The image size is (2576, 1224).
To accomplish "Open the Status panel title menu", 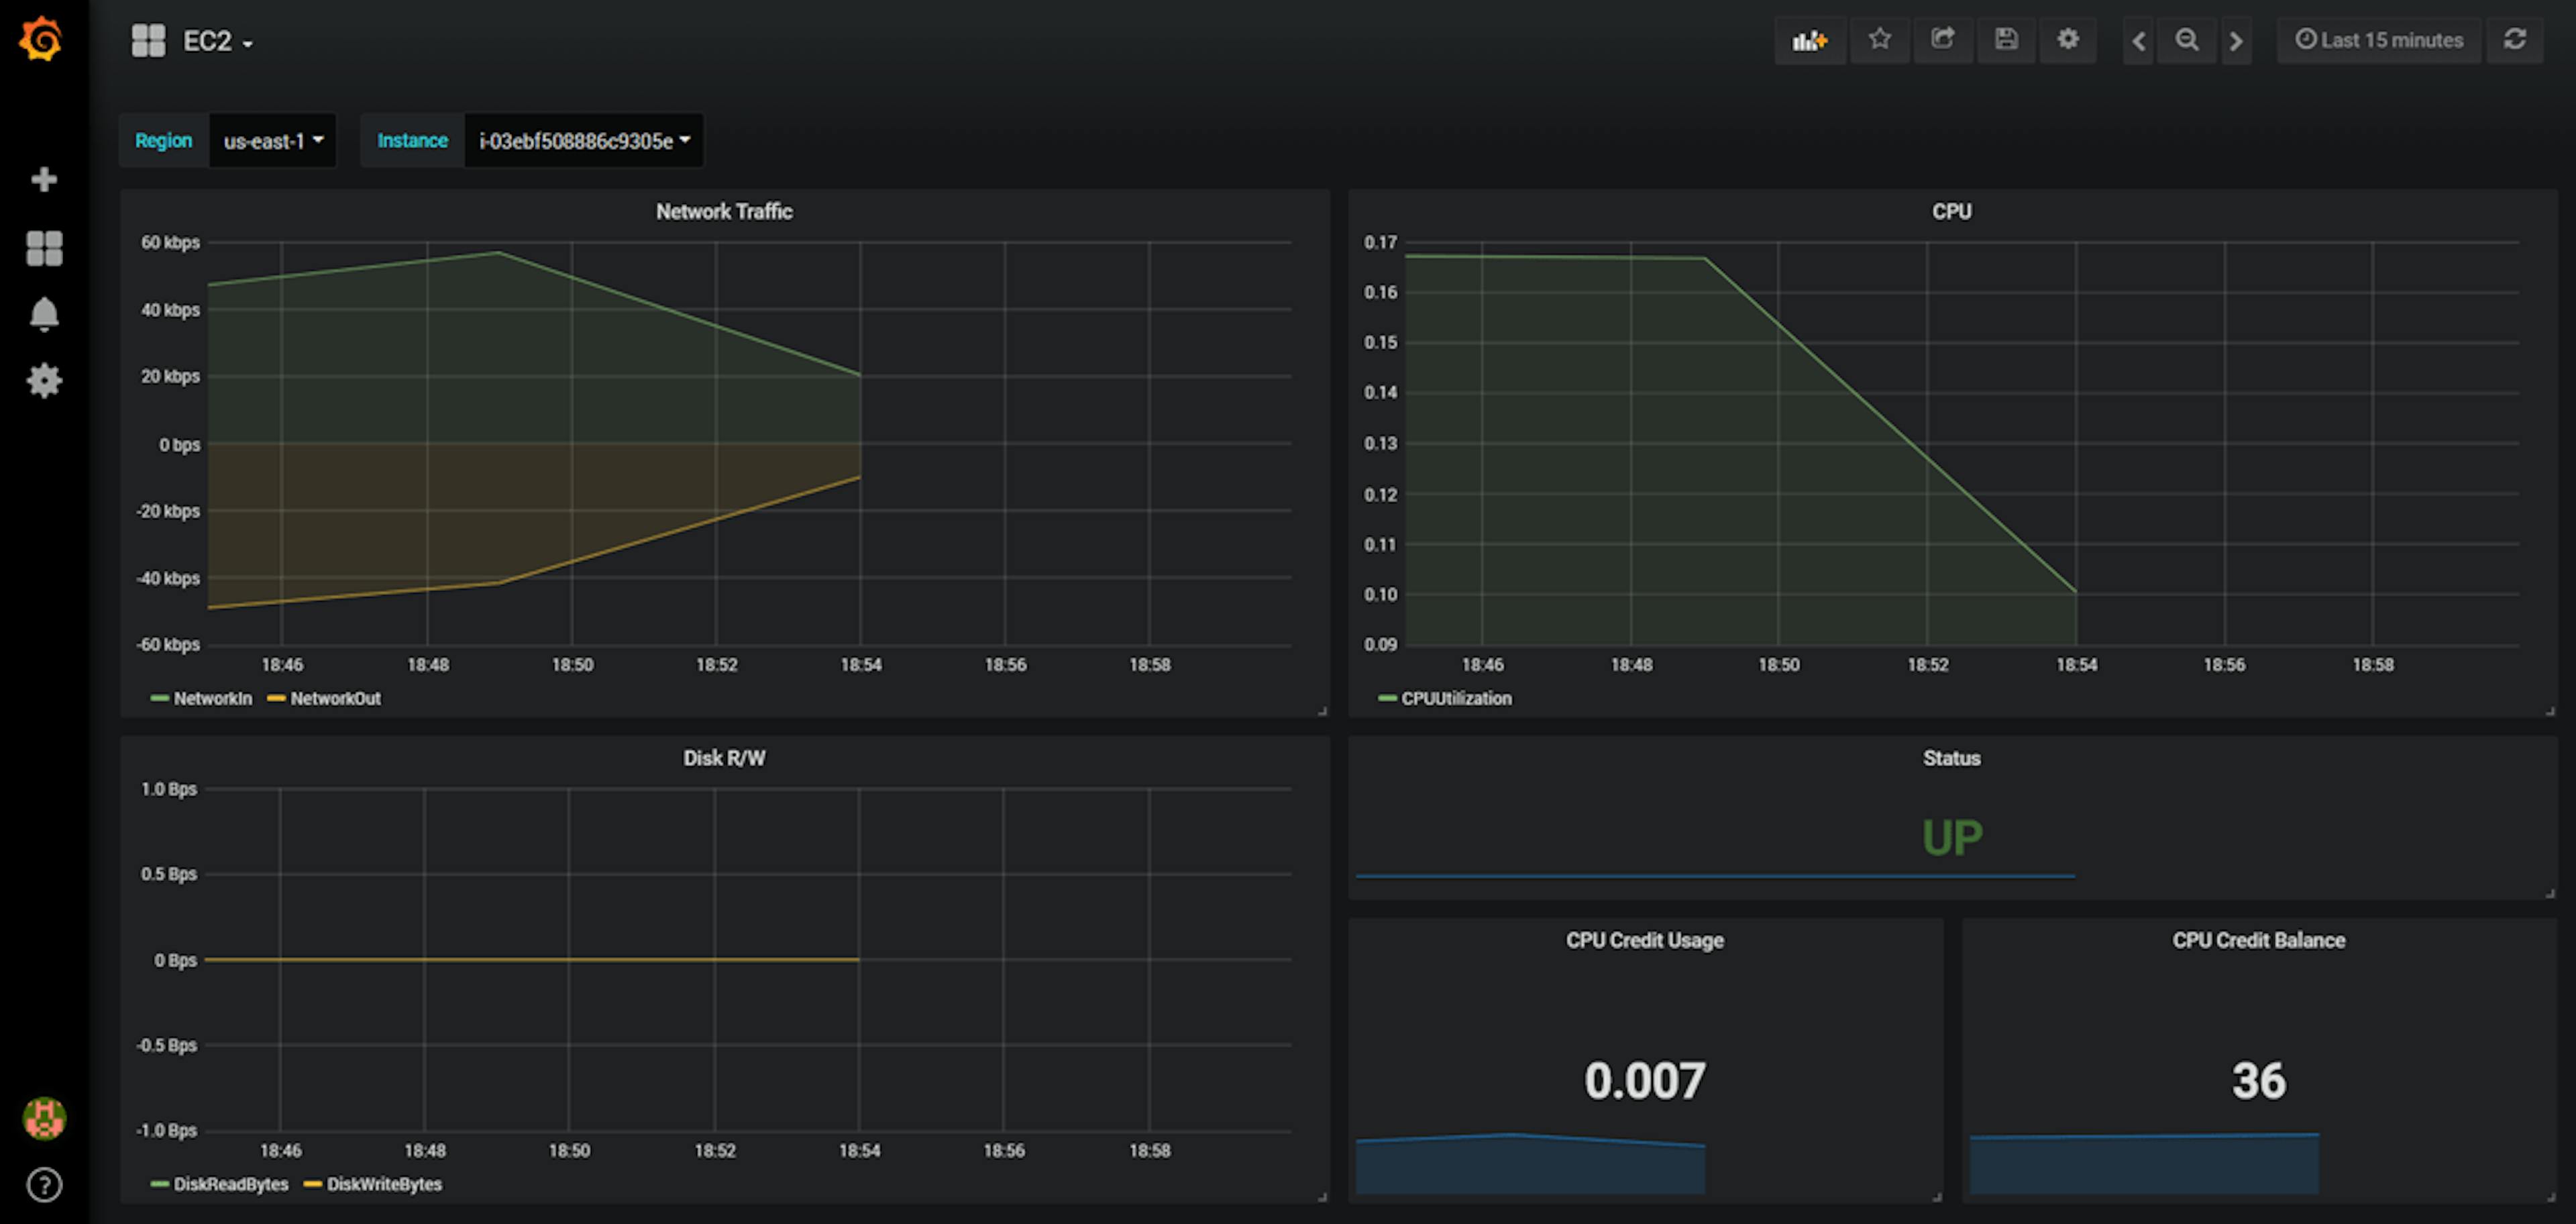I will [x=1951, y=758].
